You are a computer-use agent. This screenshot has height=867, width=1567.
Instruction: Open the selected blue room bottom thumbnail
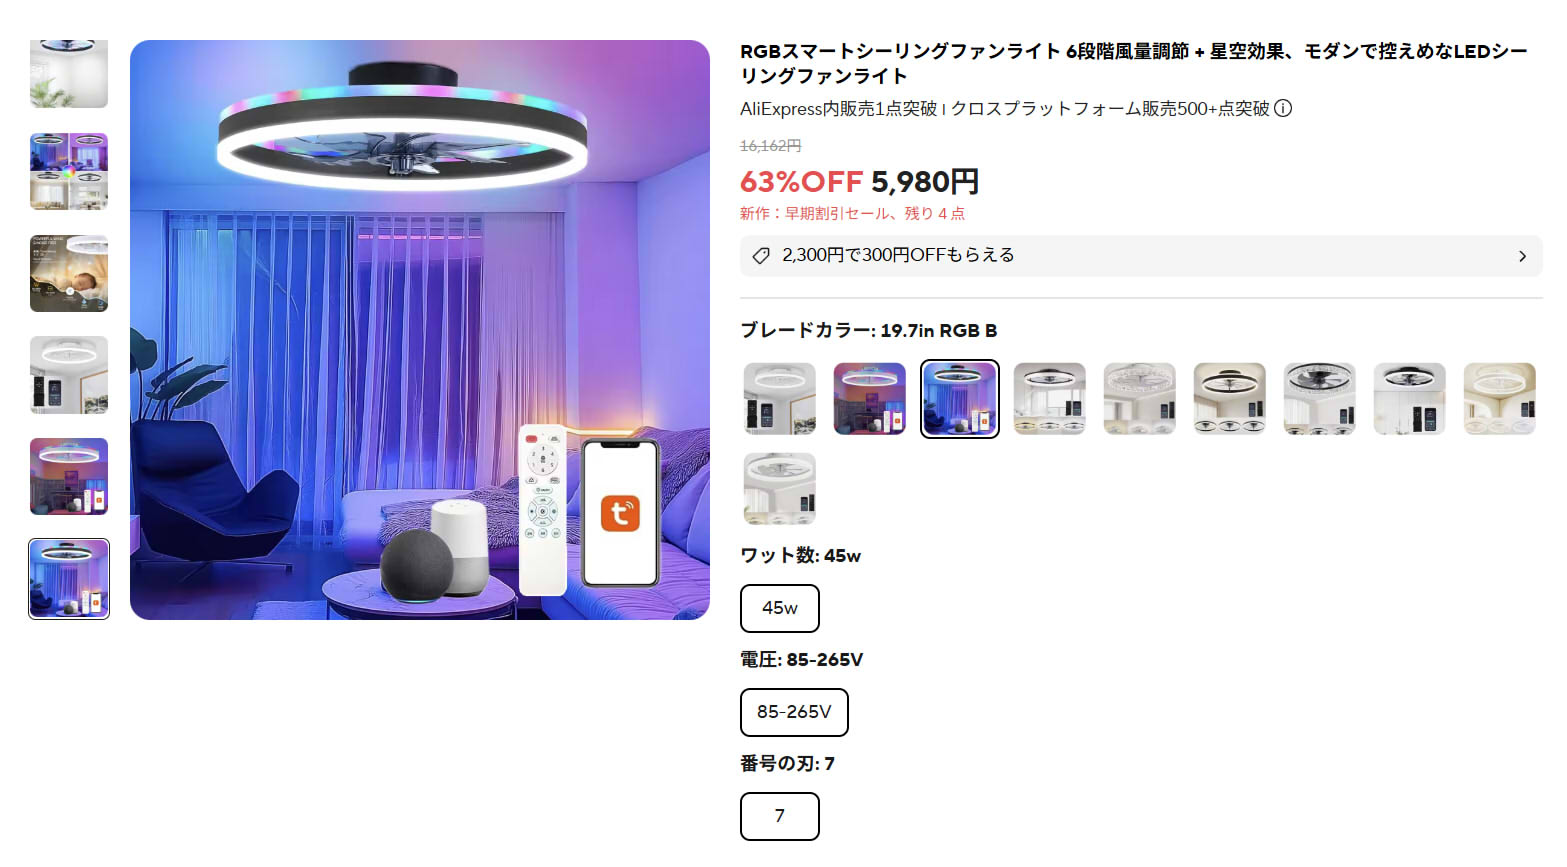tap(69, 579)
